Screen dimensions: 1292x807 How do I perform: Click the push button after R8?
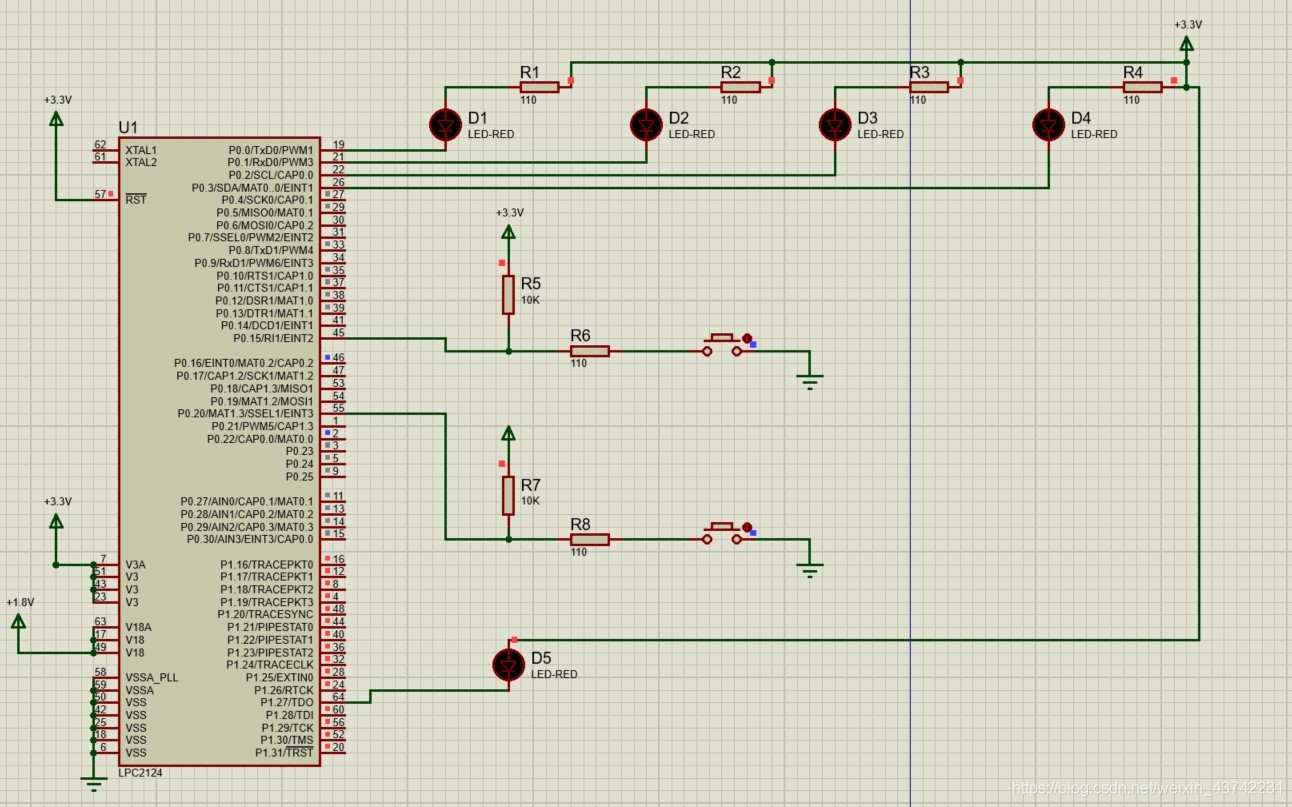[722, 533]
